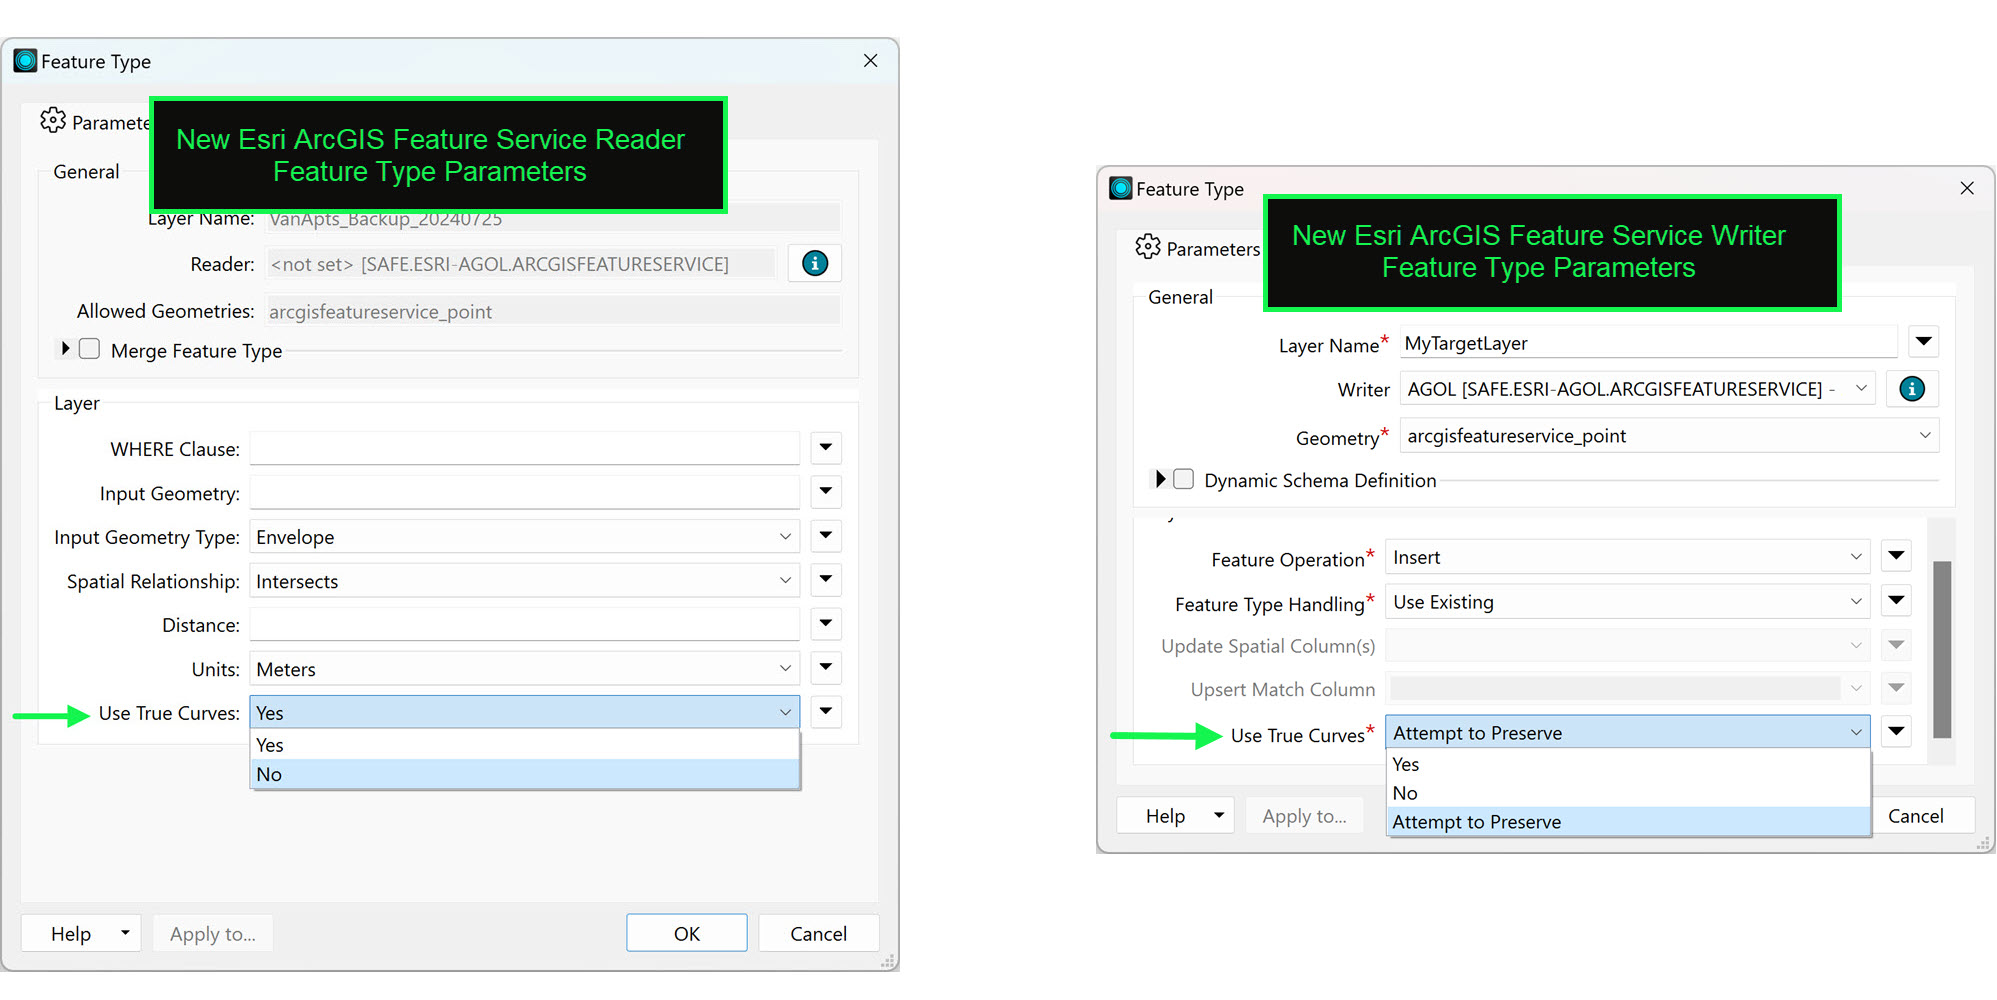
Task: Expand the Dynamic Schema Definition section triangle
Action: (x=1160, y=479)
